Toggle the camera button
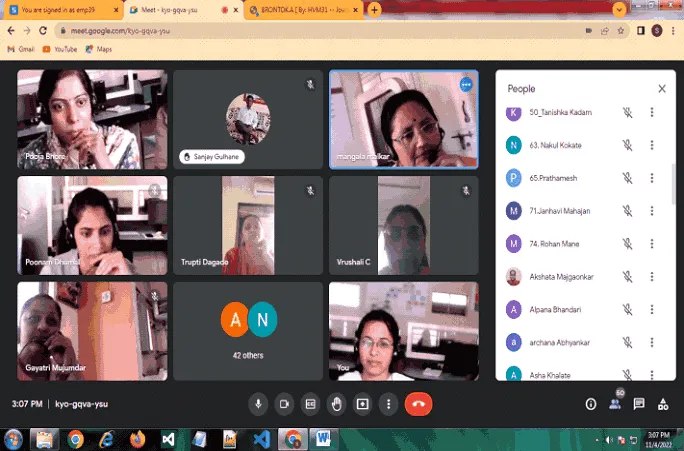This screenshot has width=684, height=451. 284,404
